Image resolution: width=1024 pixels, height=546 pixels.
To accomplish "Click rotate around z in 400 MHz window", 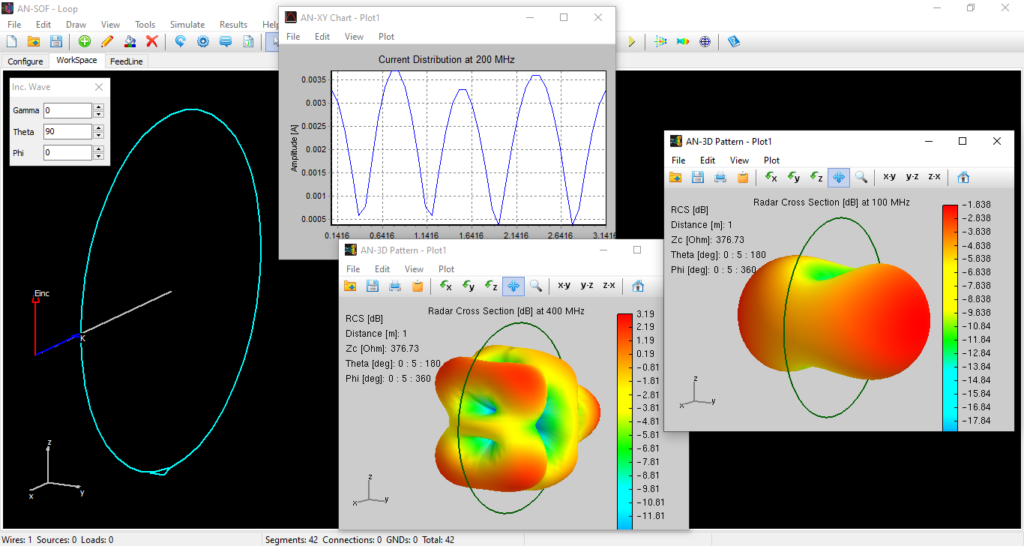I will pos(491,286).
